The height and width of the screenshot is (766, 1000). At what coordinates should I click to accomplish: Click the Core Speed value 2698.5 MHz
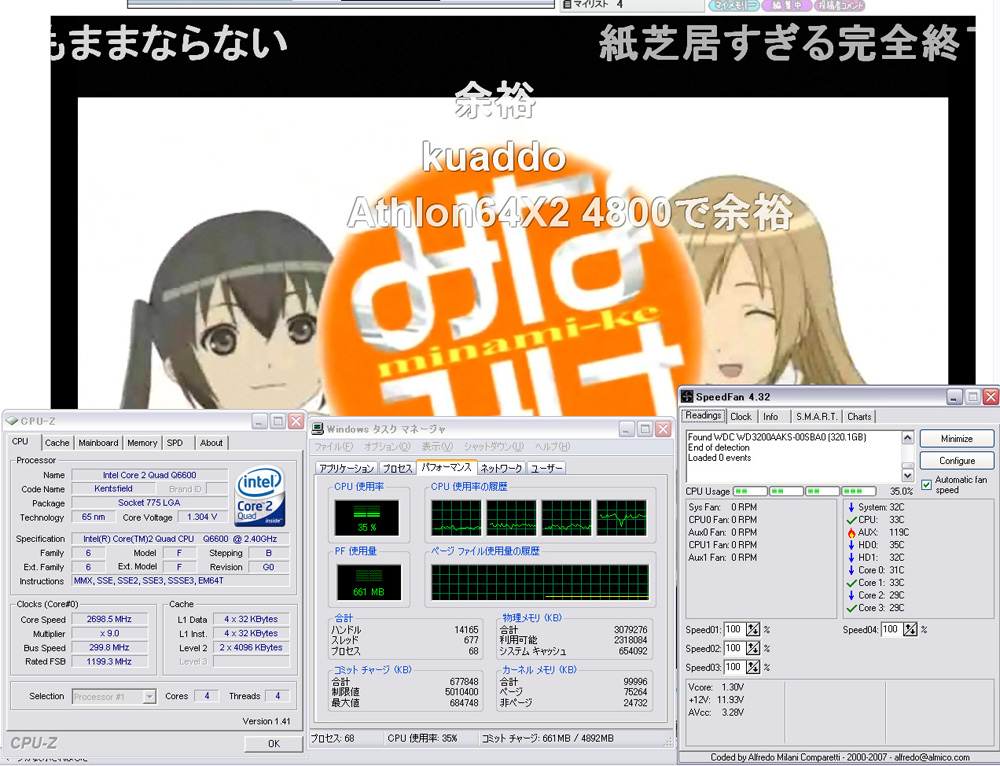(x=109, y=619)
